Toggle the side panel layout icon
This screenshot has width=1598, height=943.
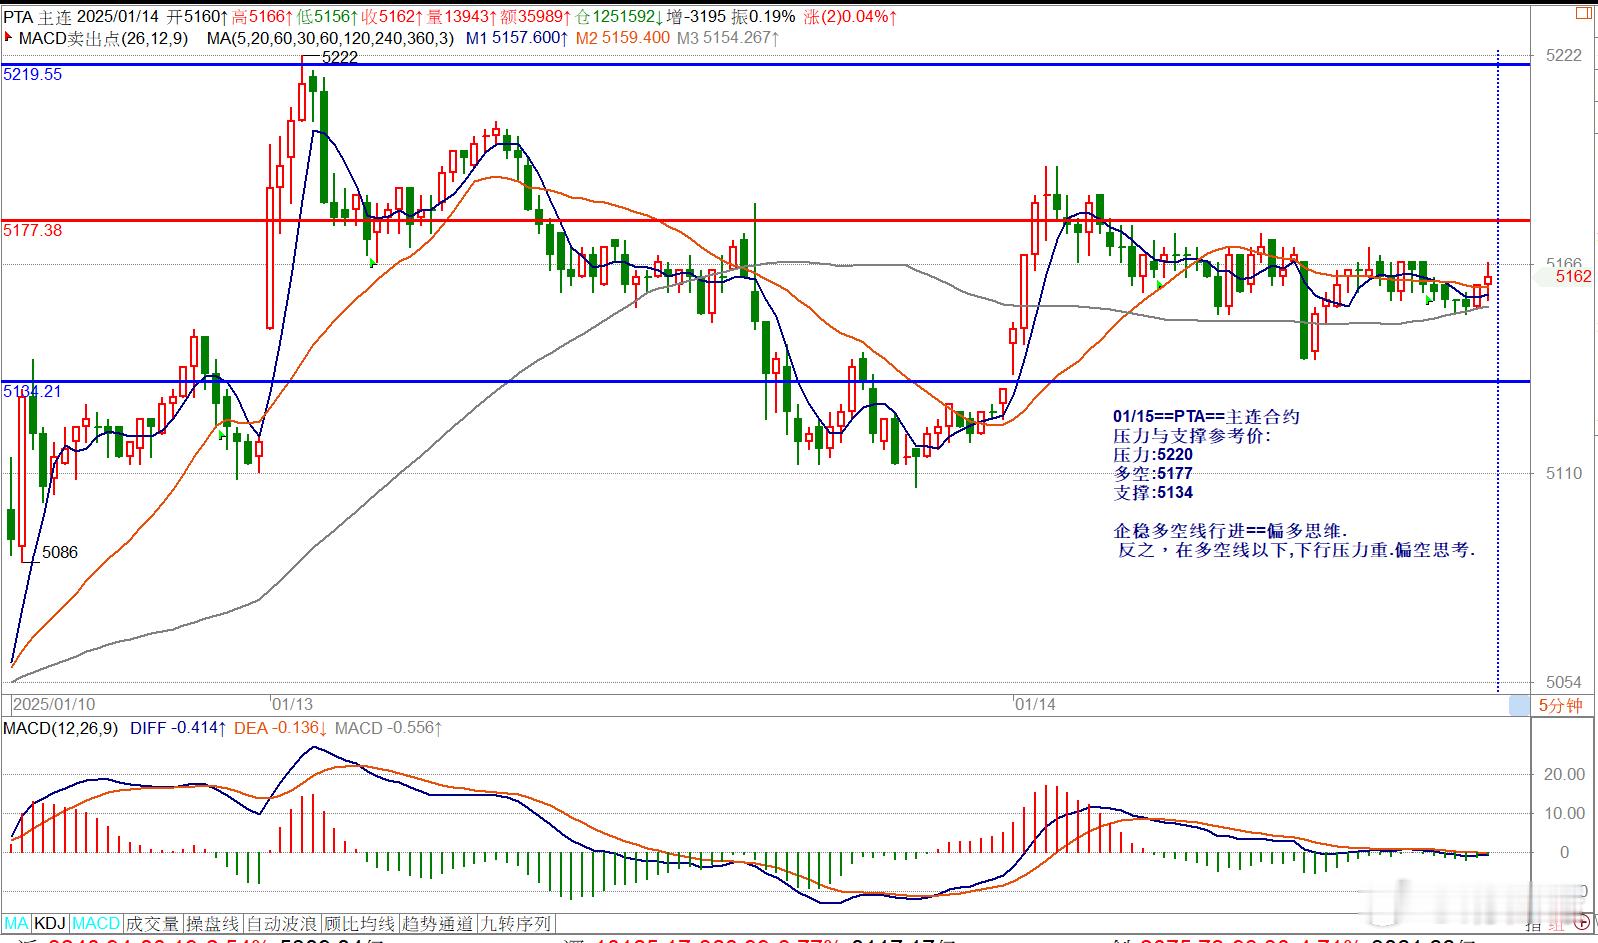coord(1583,13)
